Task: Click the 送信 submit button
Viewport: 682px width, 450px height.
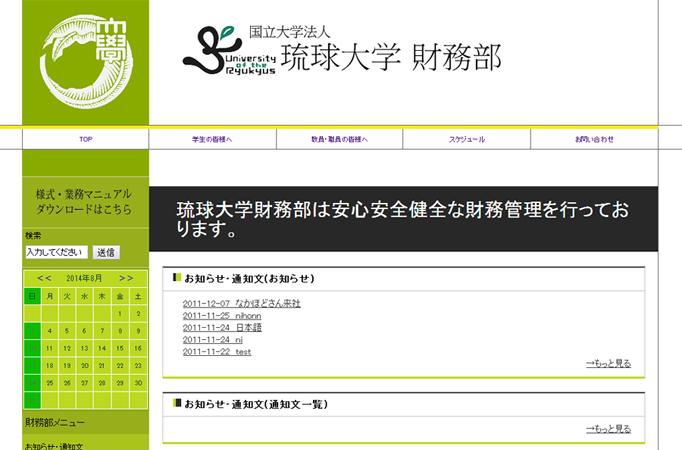Action: 106,253
